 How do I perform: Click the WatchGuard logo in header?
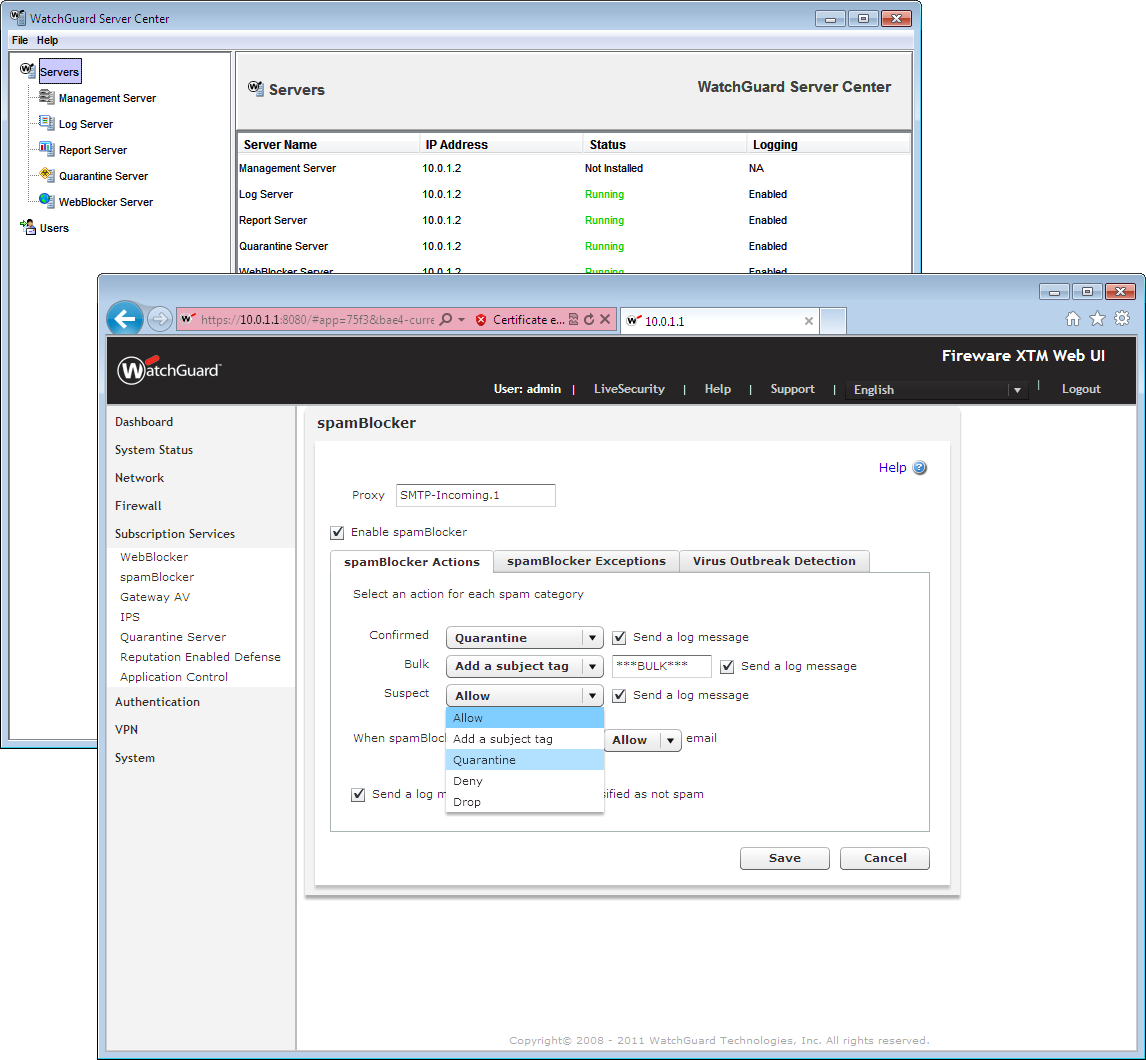pyautogui.click(x=170, y=369)
